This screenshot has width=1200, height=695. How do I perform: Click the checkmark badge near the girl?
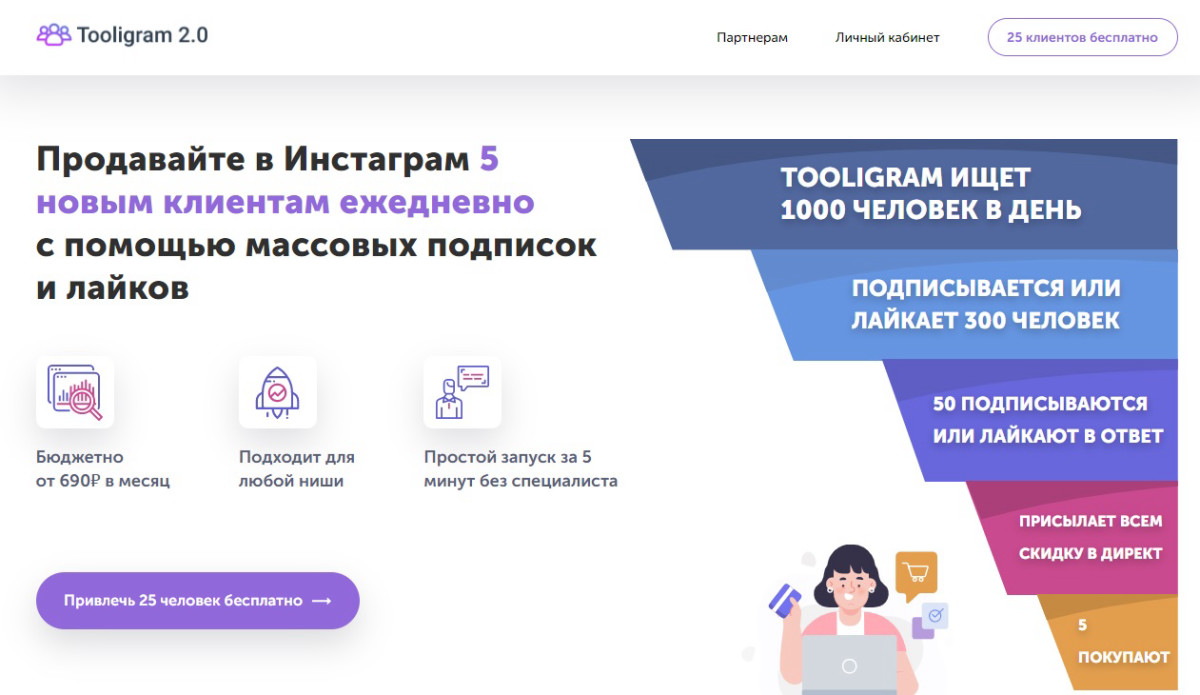coord(936,616)
